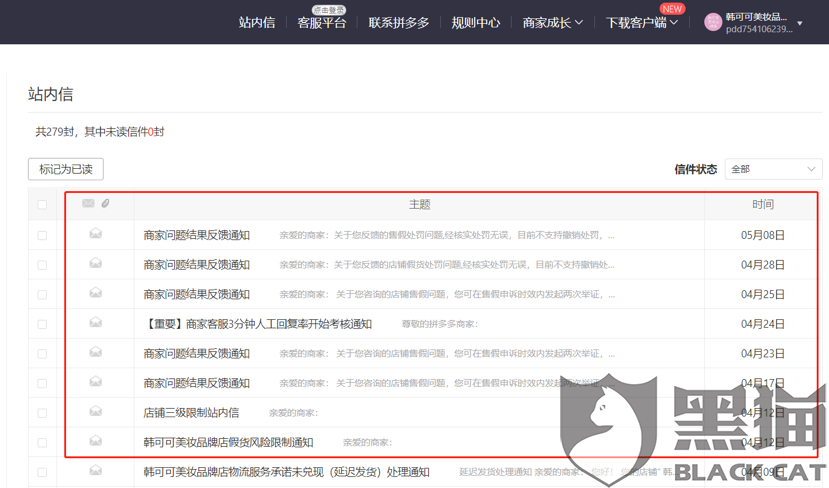Click 点击登录 badge above 客服平台
Screen dimensions: 829x488
point(329,10)
